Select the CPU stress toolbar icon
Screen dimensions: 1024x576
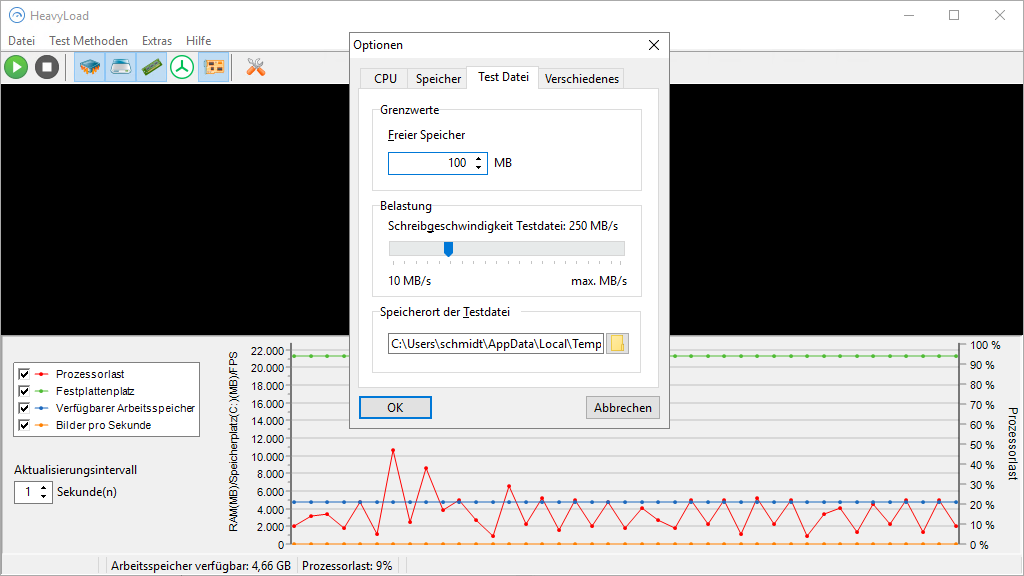[x=89, y=67]
